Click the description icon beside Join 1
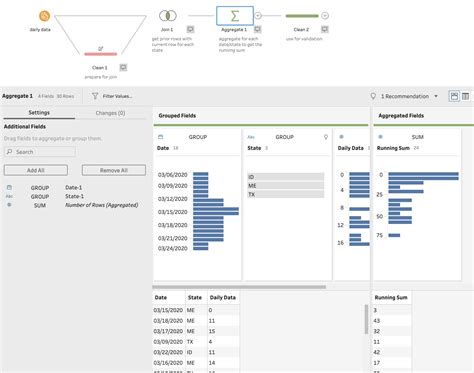Screen dimensions: 474x373 [190, 29]
